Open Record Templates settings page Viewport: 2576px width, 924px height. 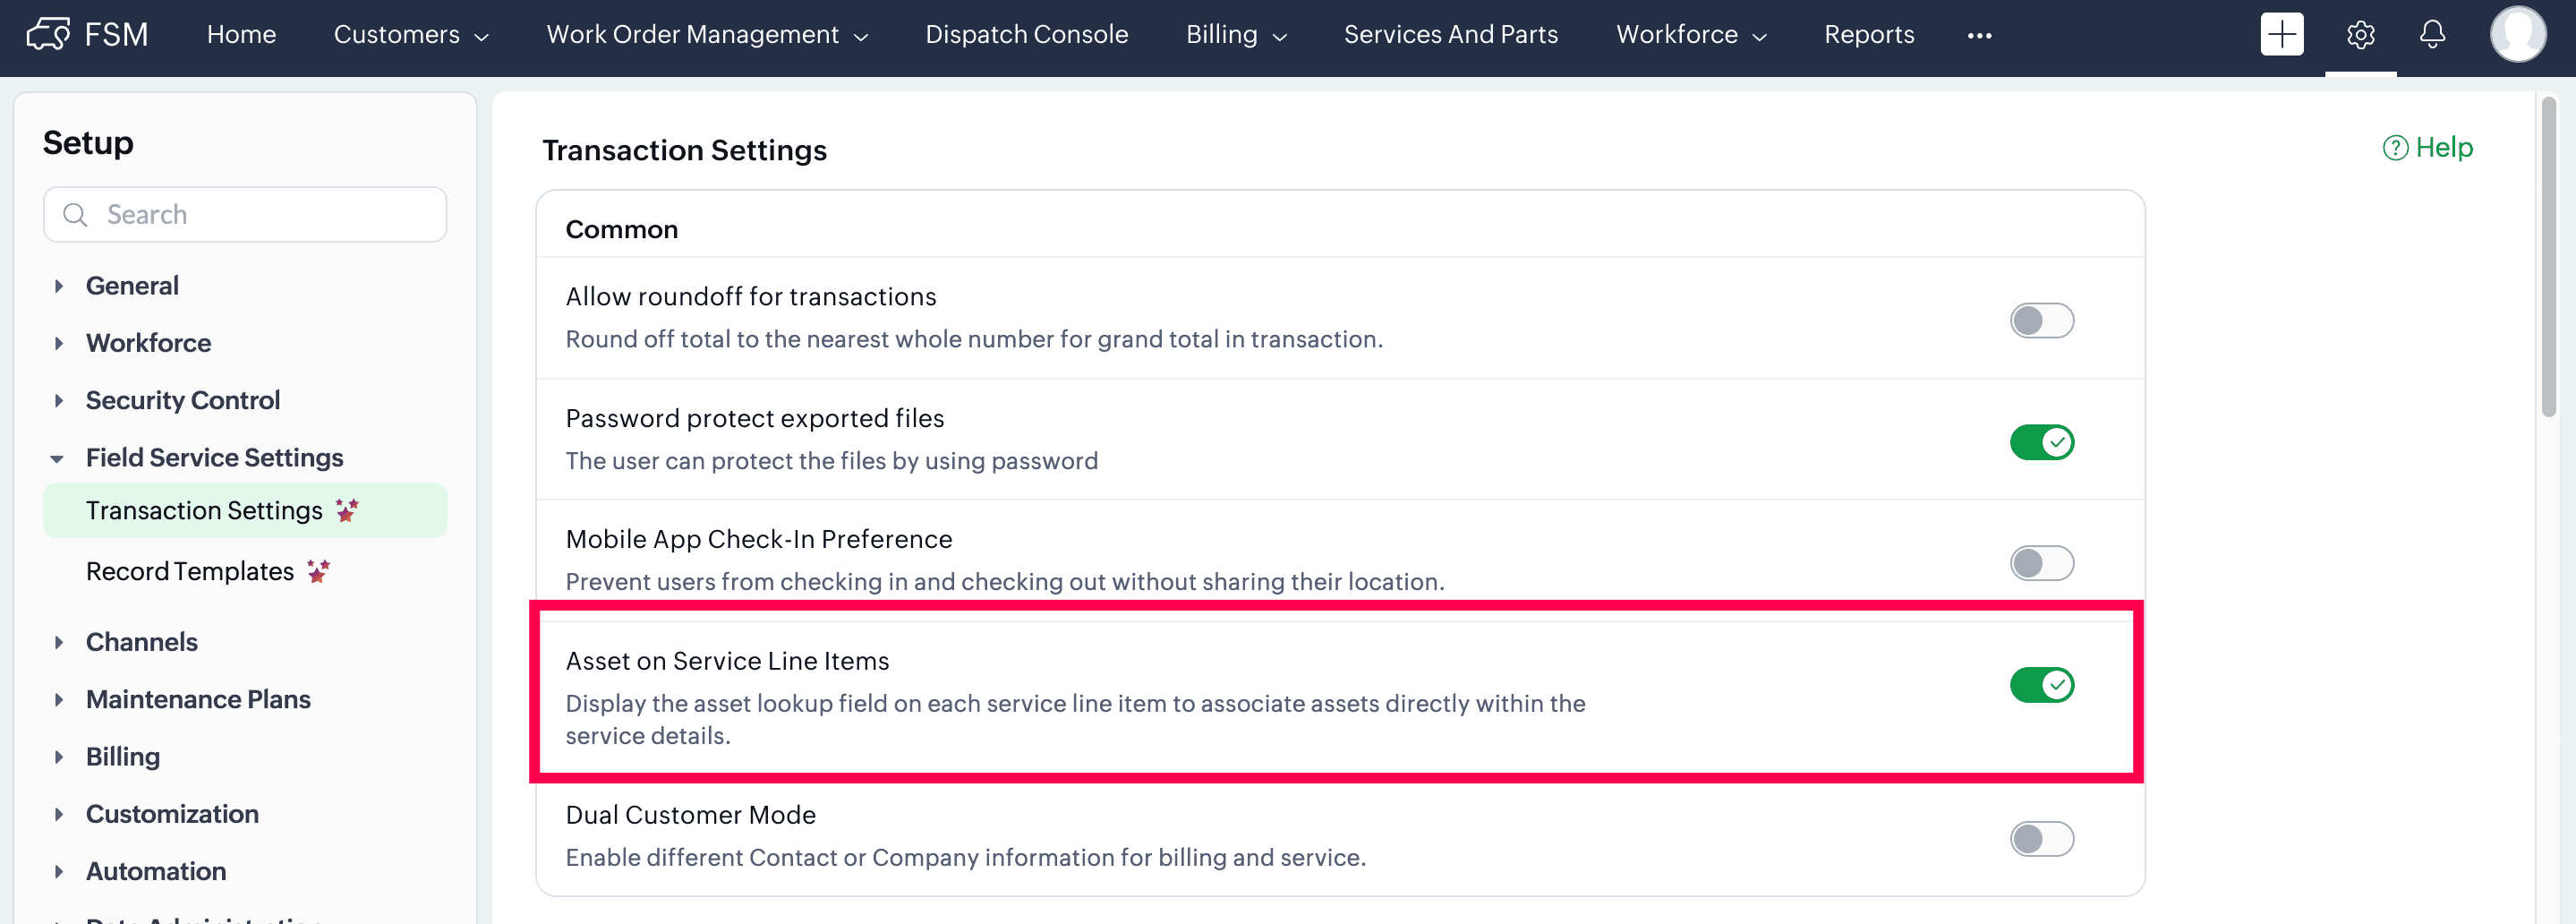coord(190,571)
